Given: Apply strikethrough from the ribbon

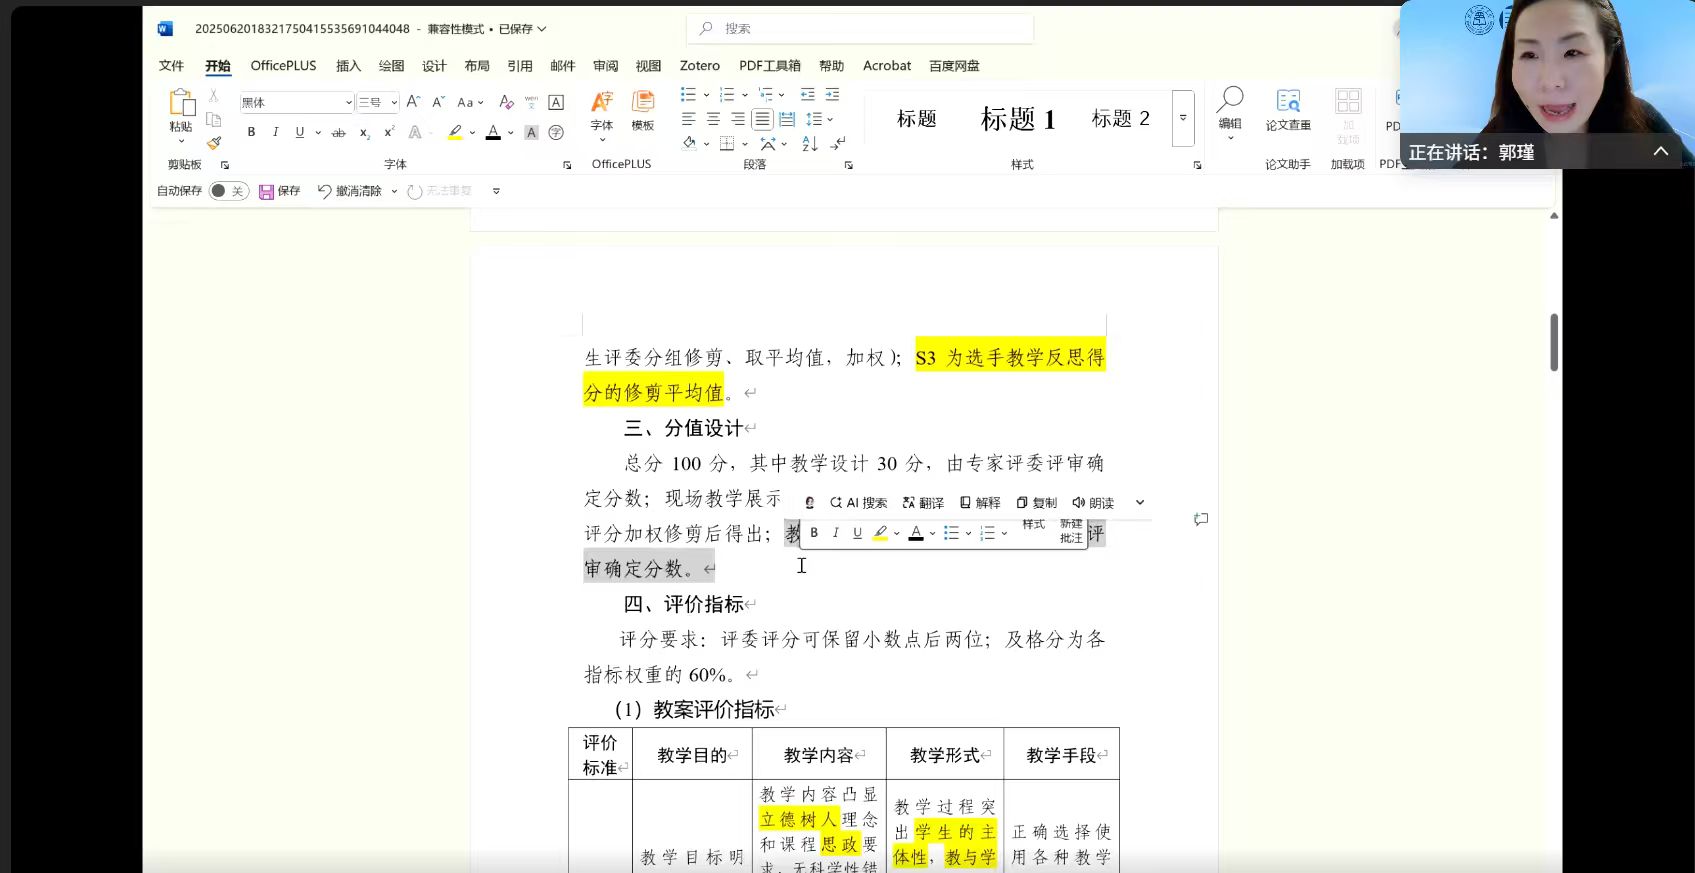Looking at the screenshot, I should click(x=339, y=133).
